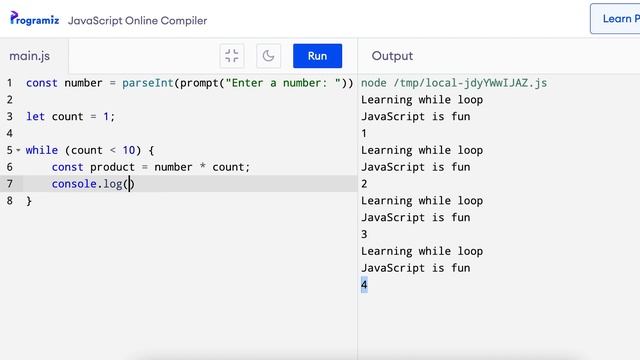Click output number 3
This screenshot has height=360, width=640.
(364, 234)
